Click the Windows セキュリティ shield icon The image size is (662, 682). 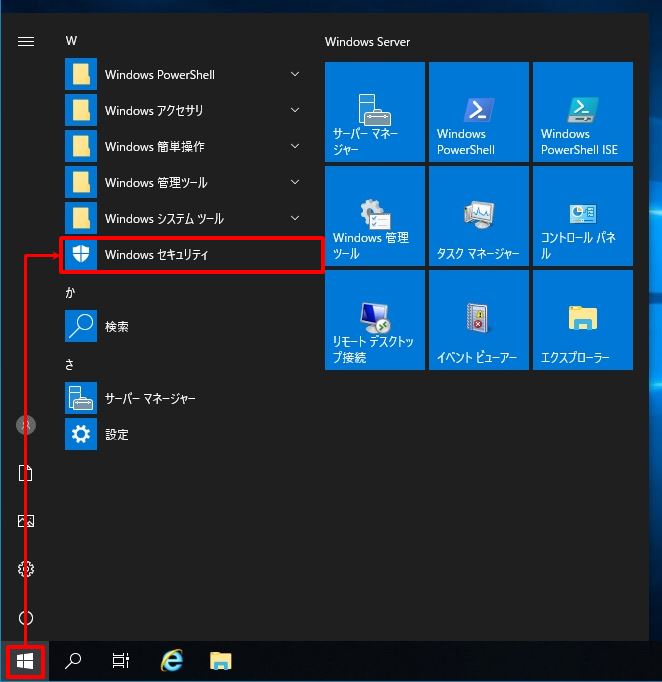(81, 254)
